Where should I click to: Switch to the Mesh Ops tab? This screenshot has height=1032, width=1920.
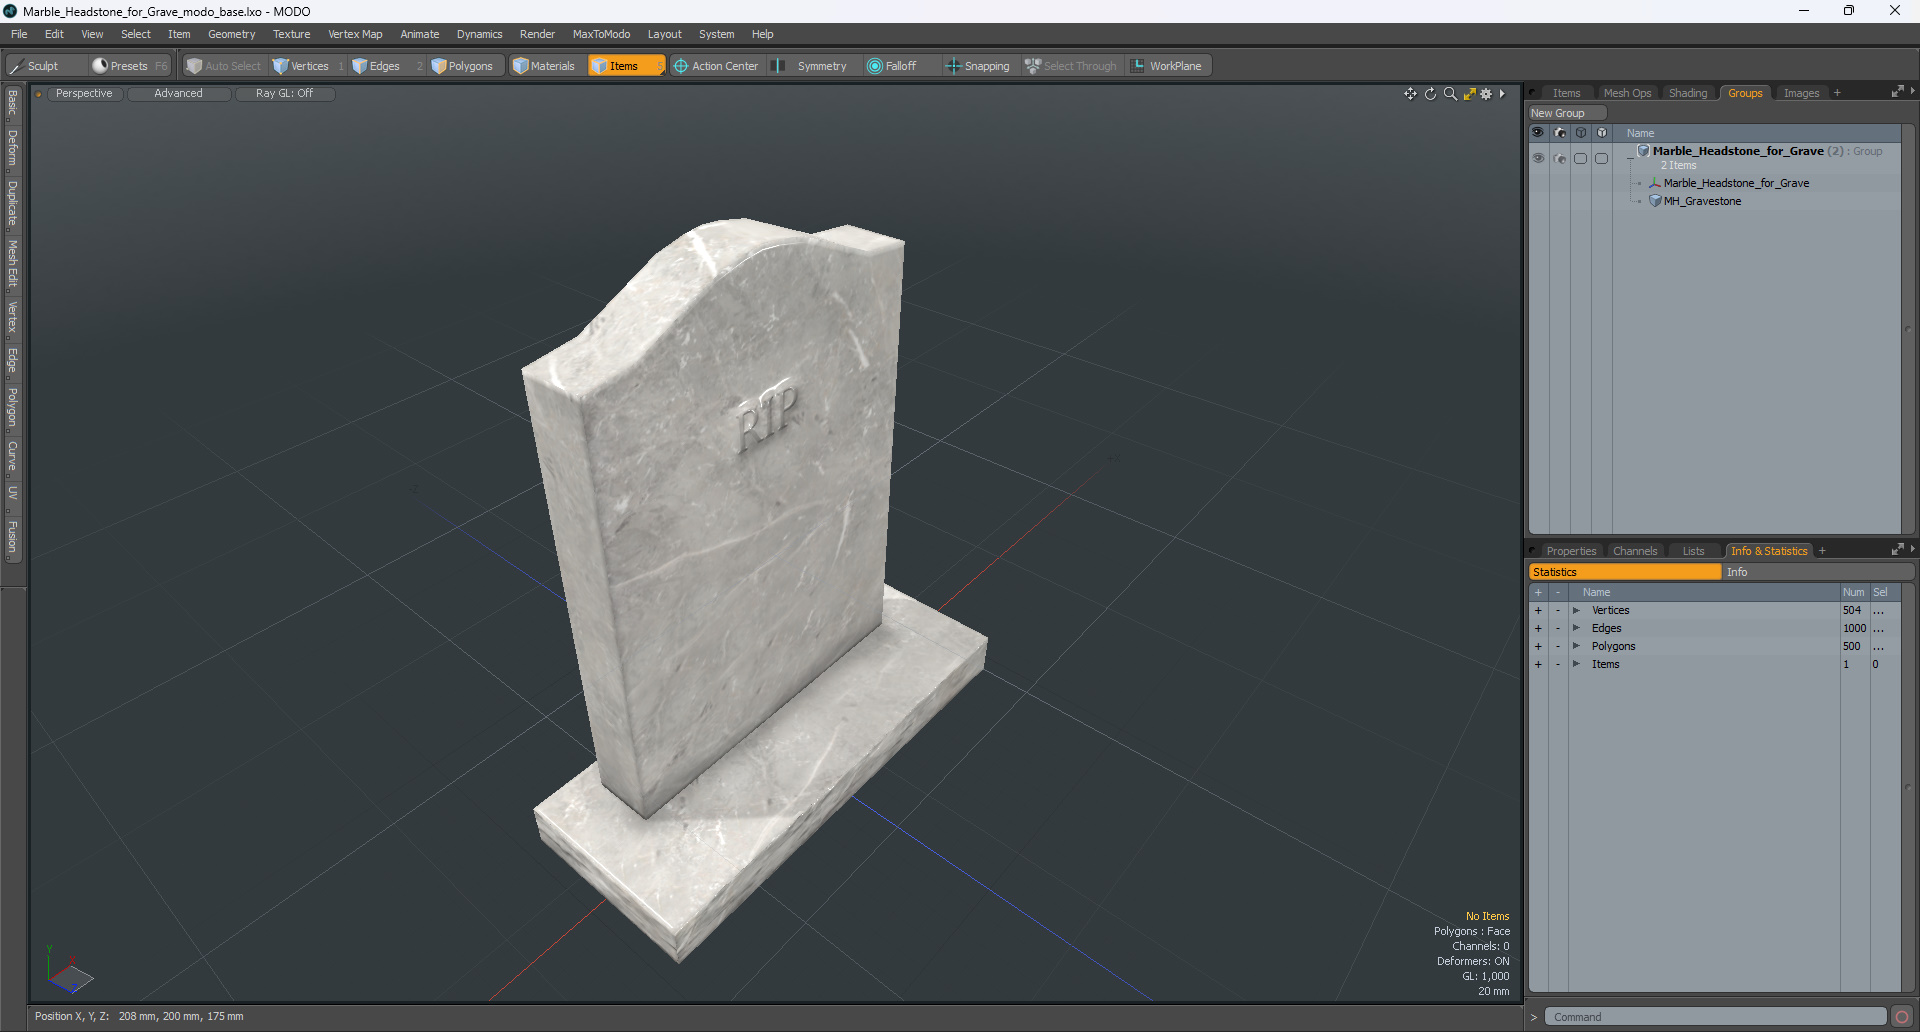[x=1627, y=93]
